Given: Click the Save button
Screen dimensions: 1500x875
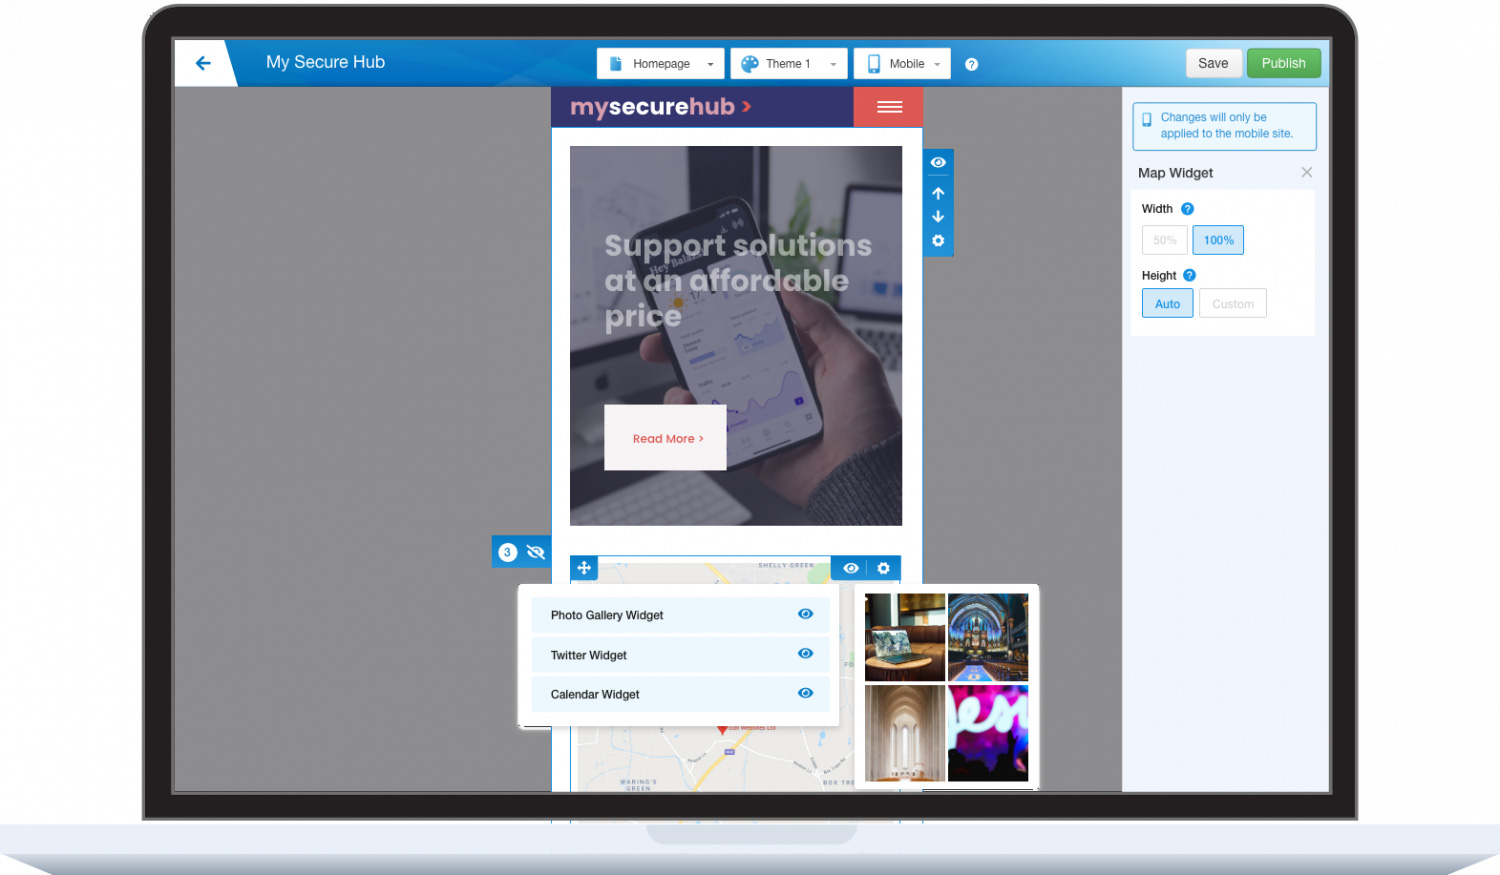Looking at the screenshot, I should (1213, 63).
